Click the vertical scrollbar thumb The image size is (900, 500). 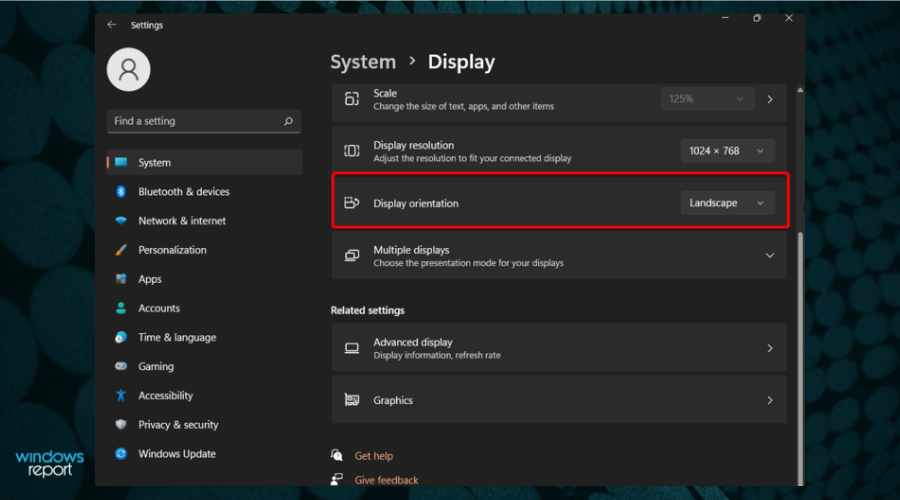(x=800, y=359)
